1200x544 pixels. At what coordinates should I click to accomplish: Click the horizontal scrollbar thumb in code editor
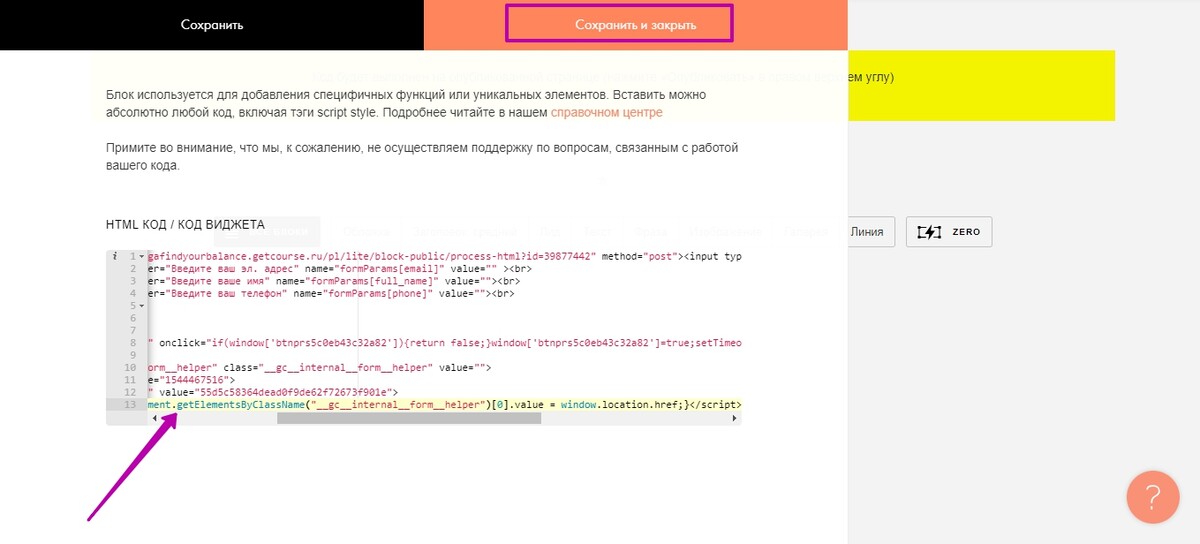(409, 418)
